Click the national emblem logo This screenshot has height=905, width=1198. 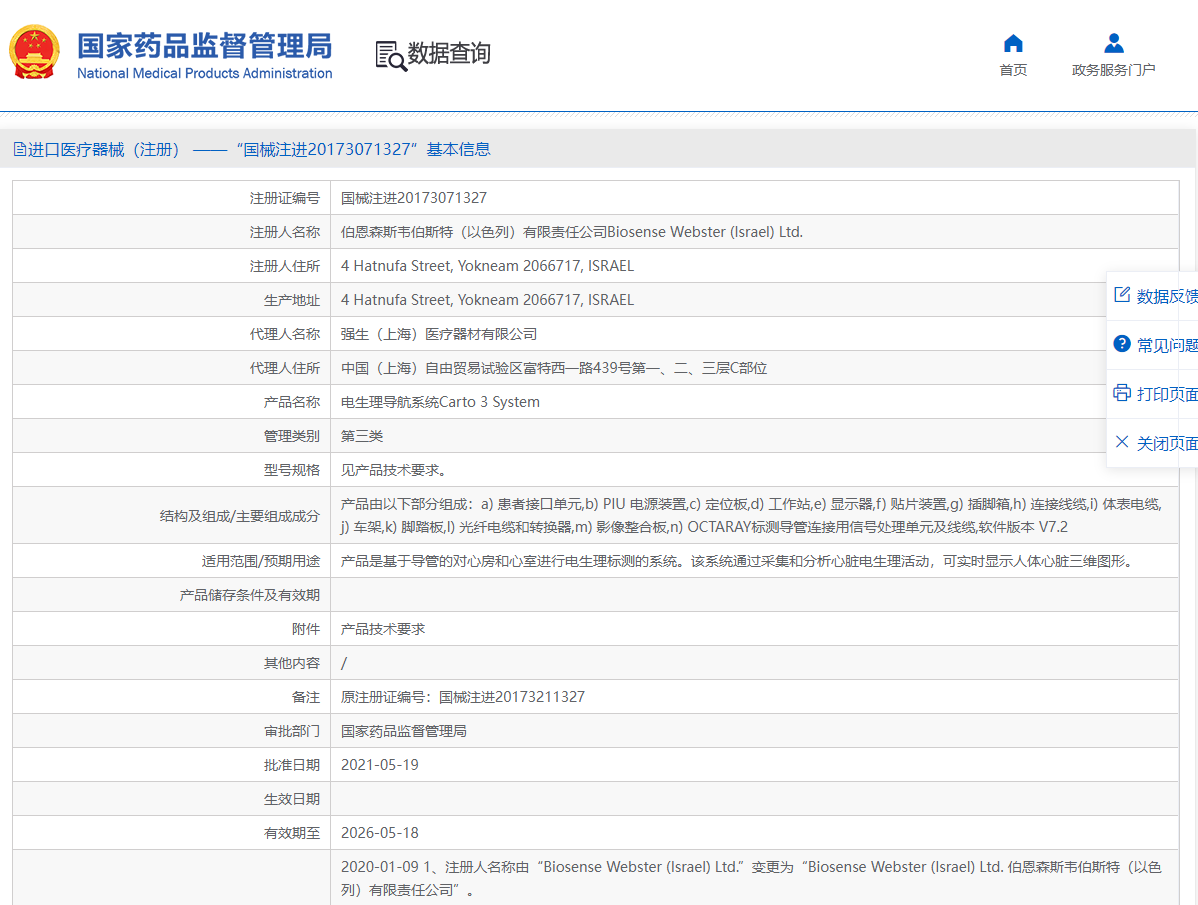point(34,52)
